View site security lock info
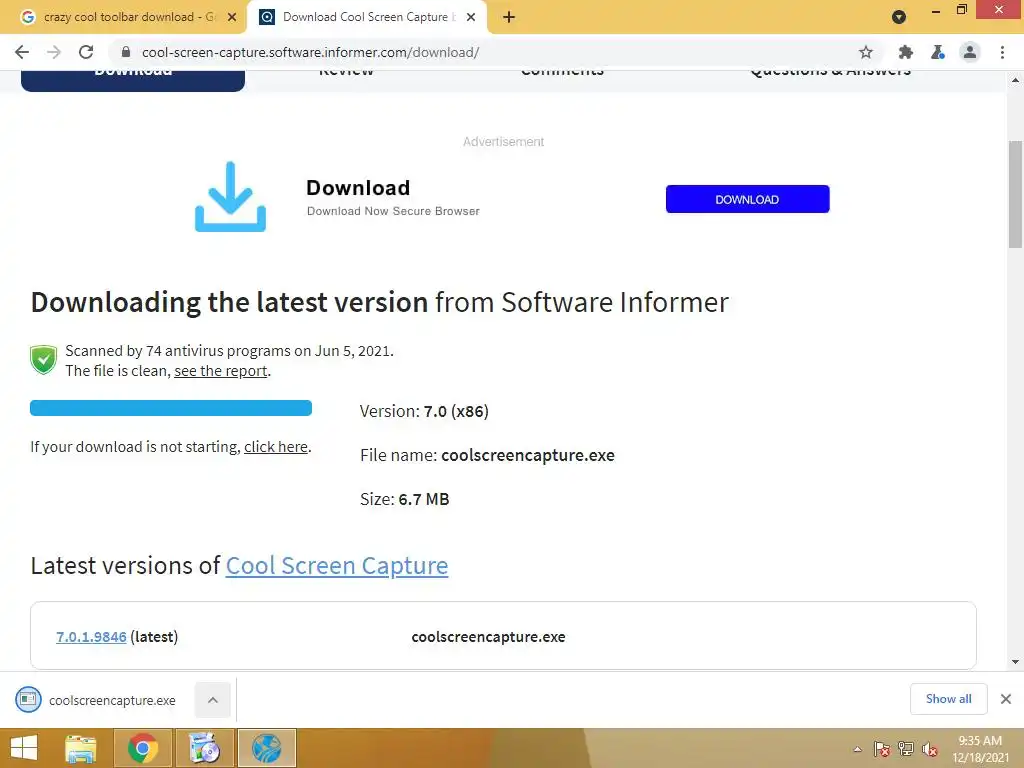Viewport: 1024px width, 768px height. pyautogui.click(x=126, y=52)
